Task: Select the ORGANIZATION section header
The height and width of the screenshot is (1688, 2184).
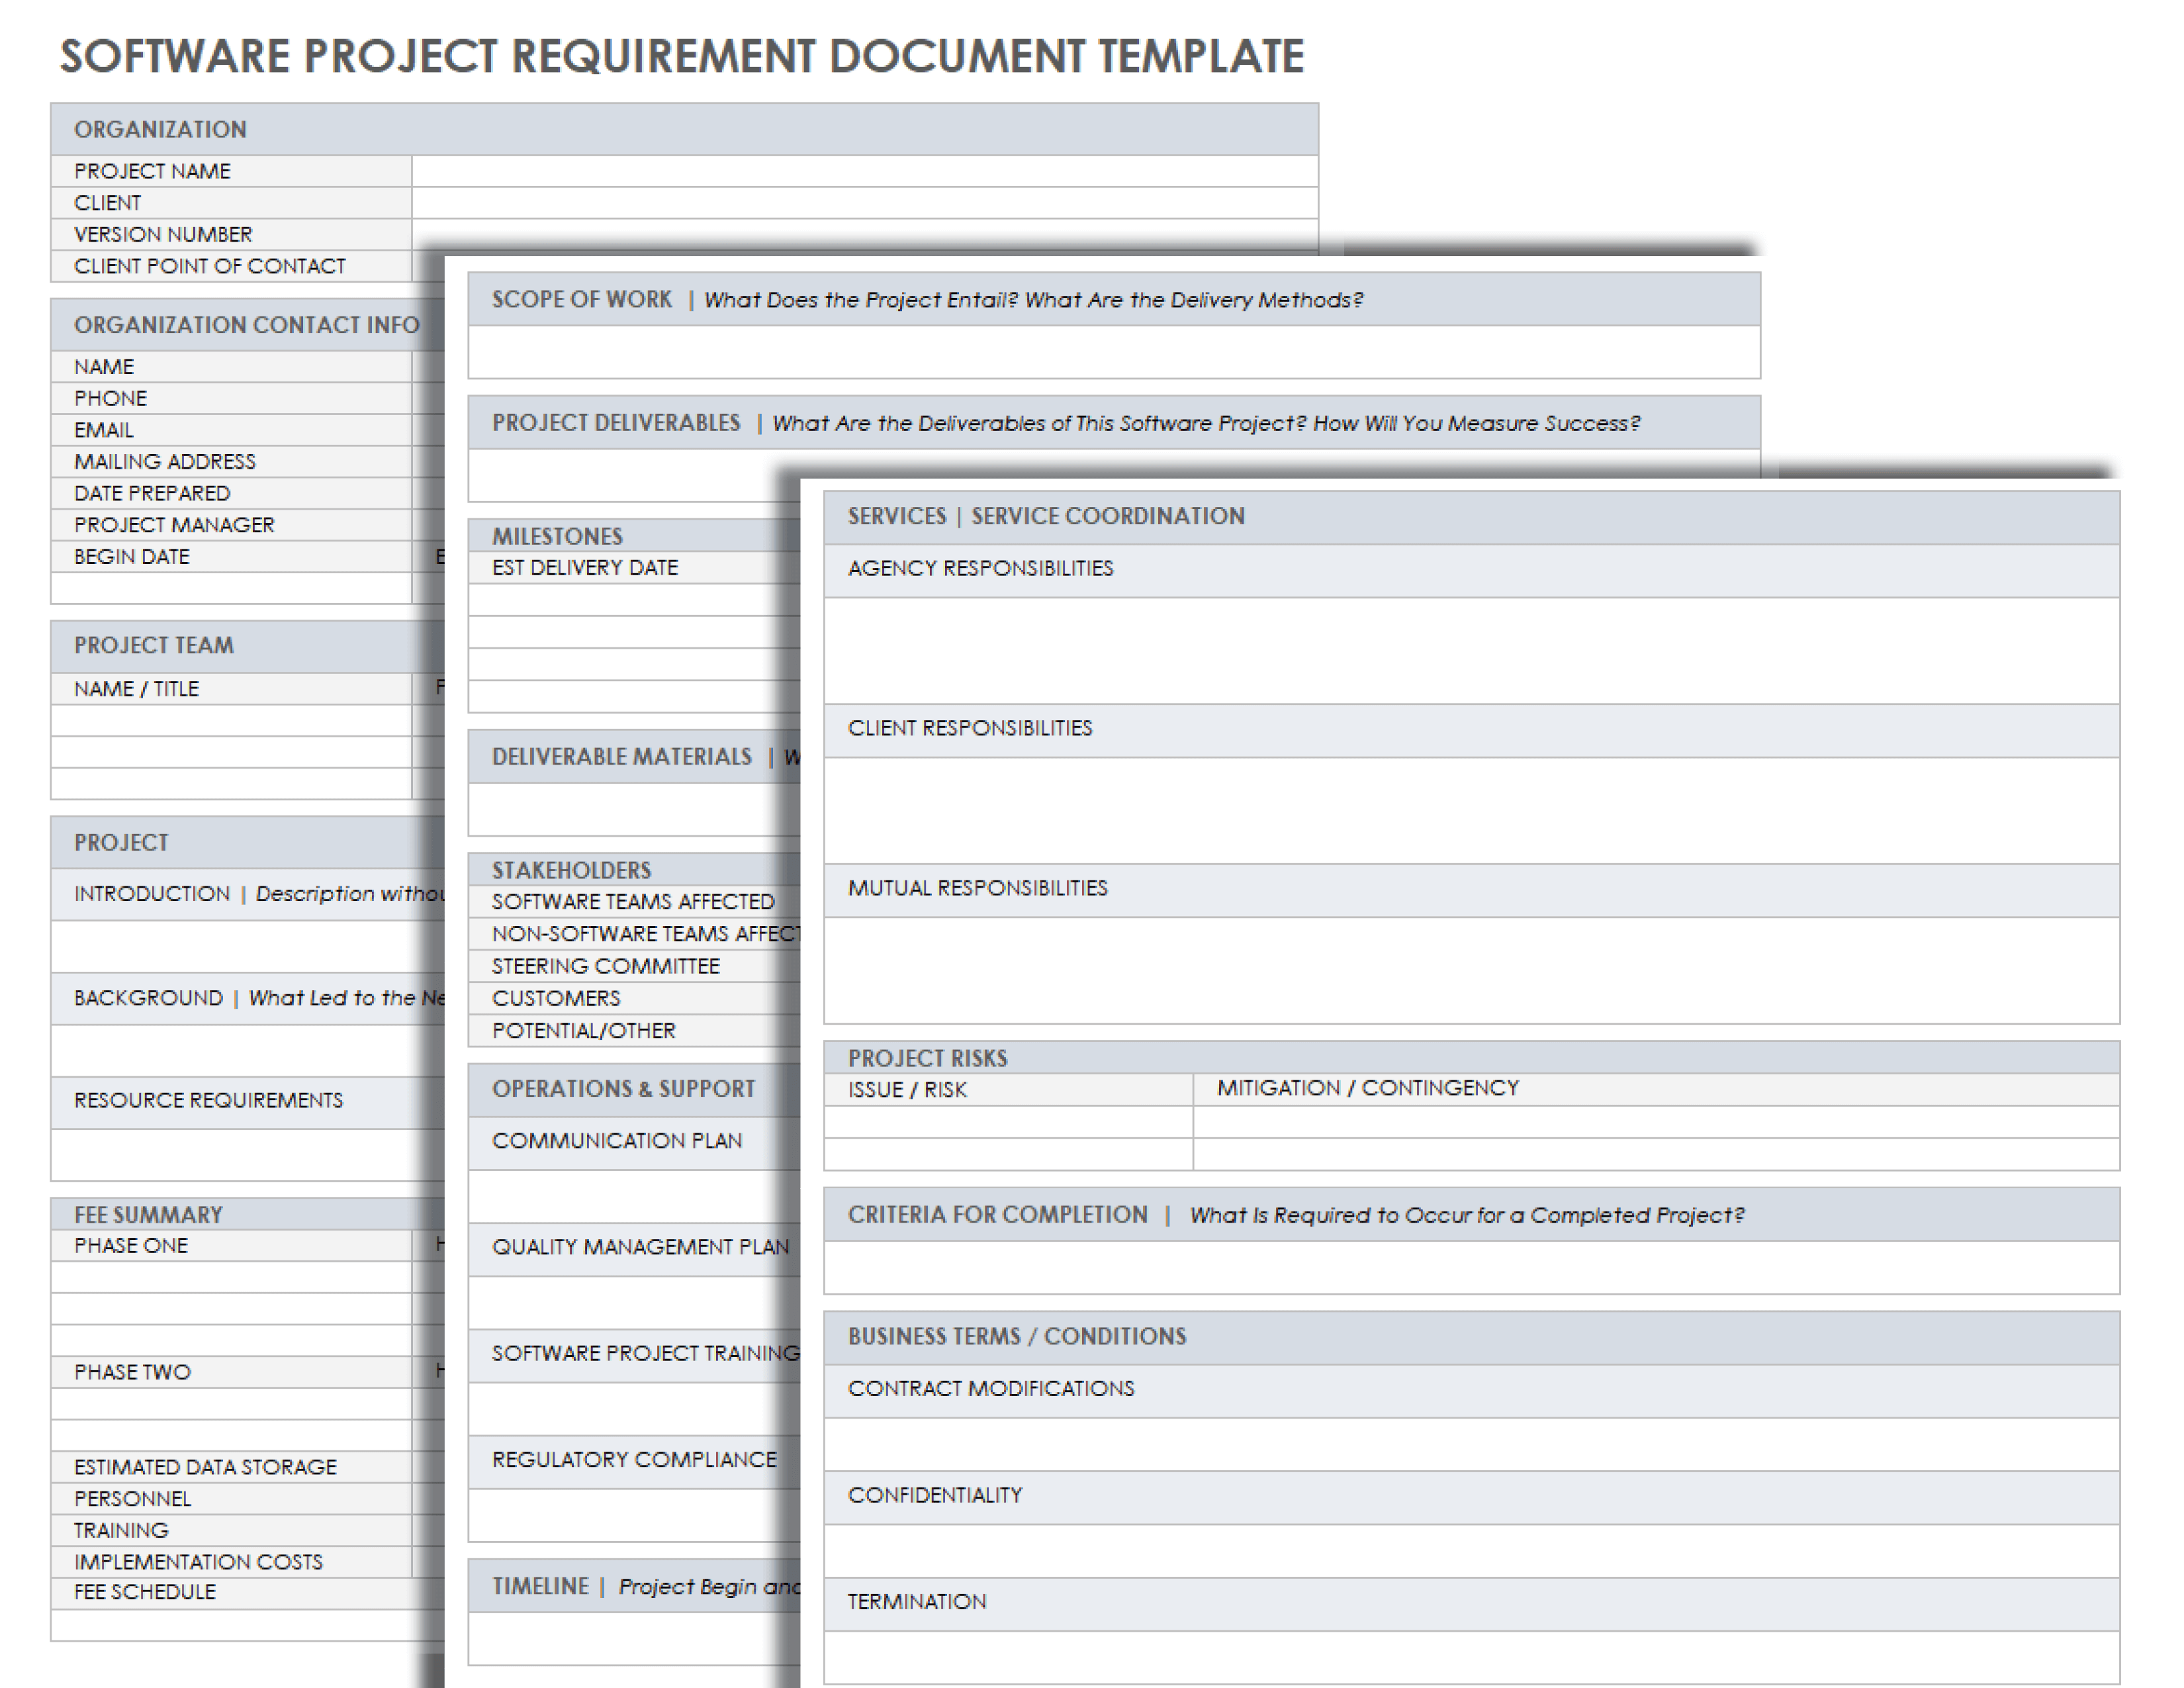Action: 684,129
